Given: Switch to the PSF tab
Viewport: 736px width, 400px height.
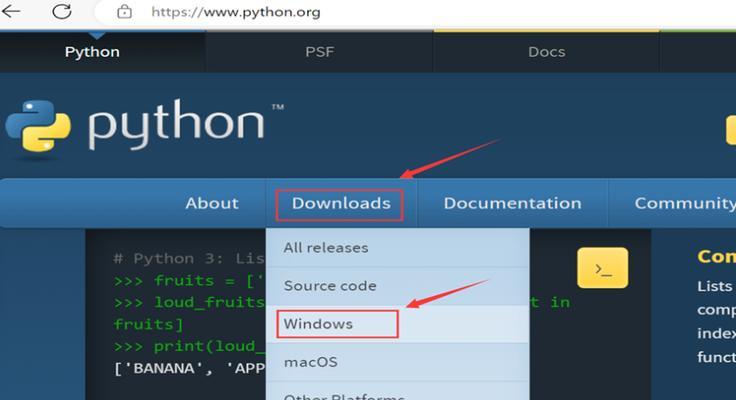Looking at the screenshot, I should coord(320,52).
